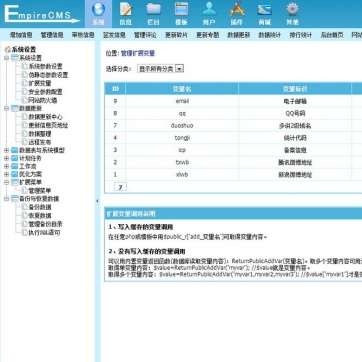Click the QQ号码 variable label cell

click(x=295, y=113)
